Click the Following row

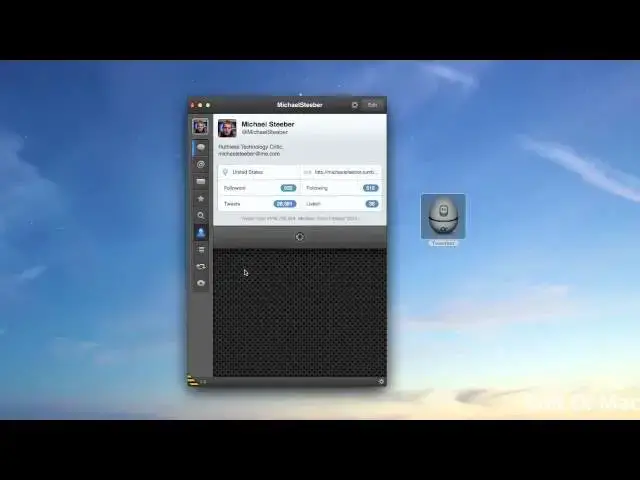[341, 188]
